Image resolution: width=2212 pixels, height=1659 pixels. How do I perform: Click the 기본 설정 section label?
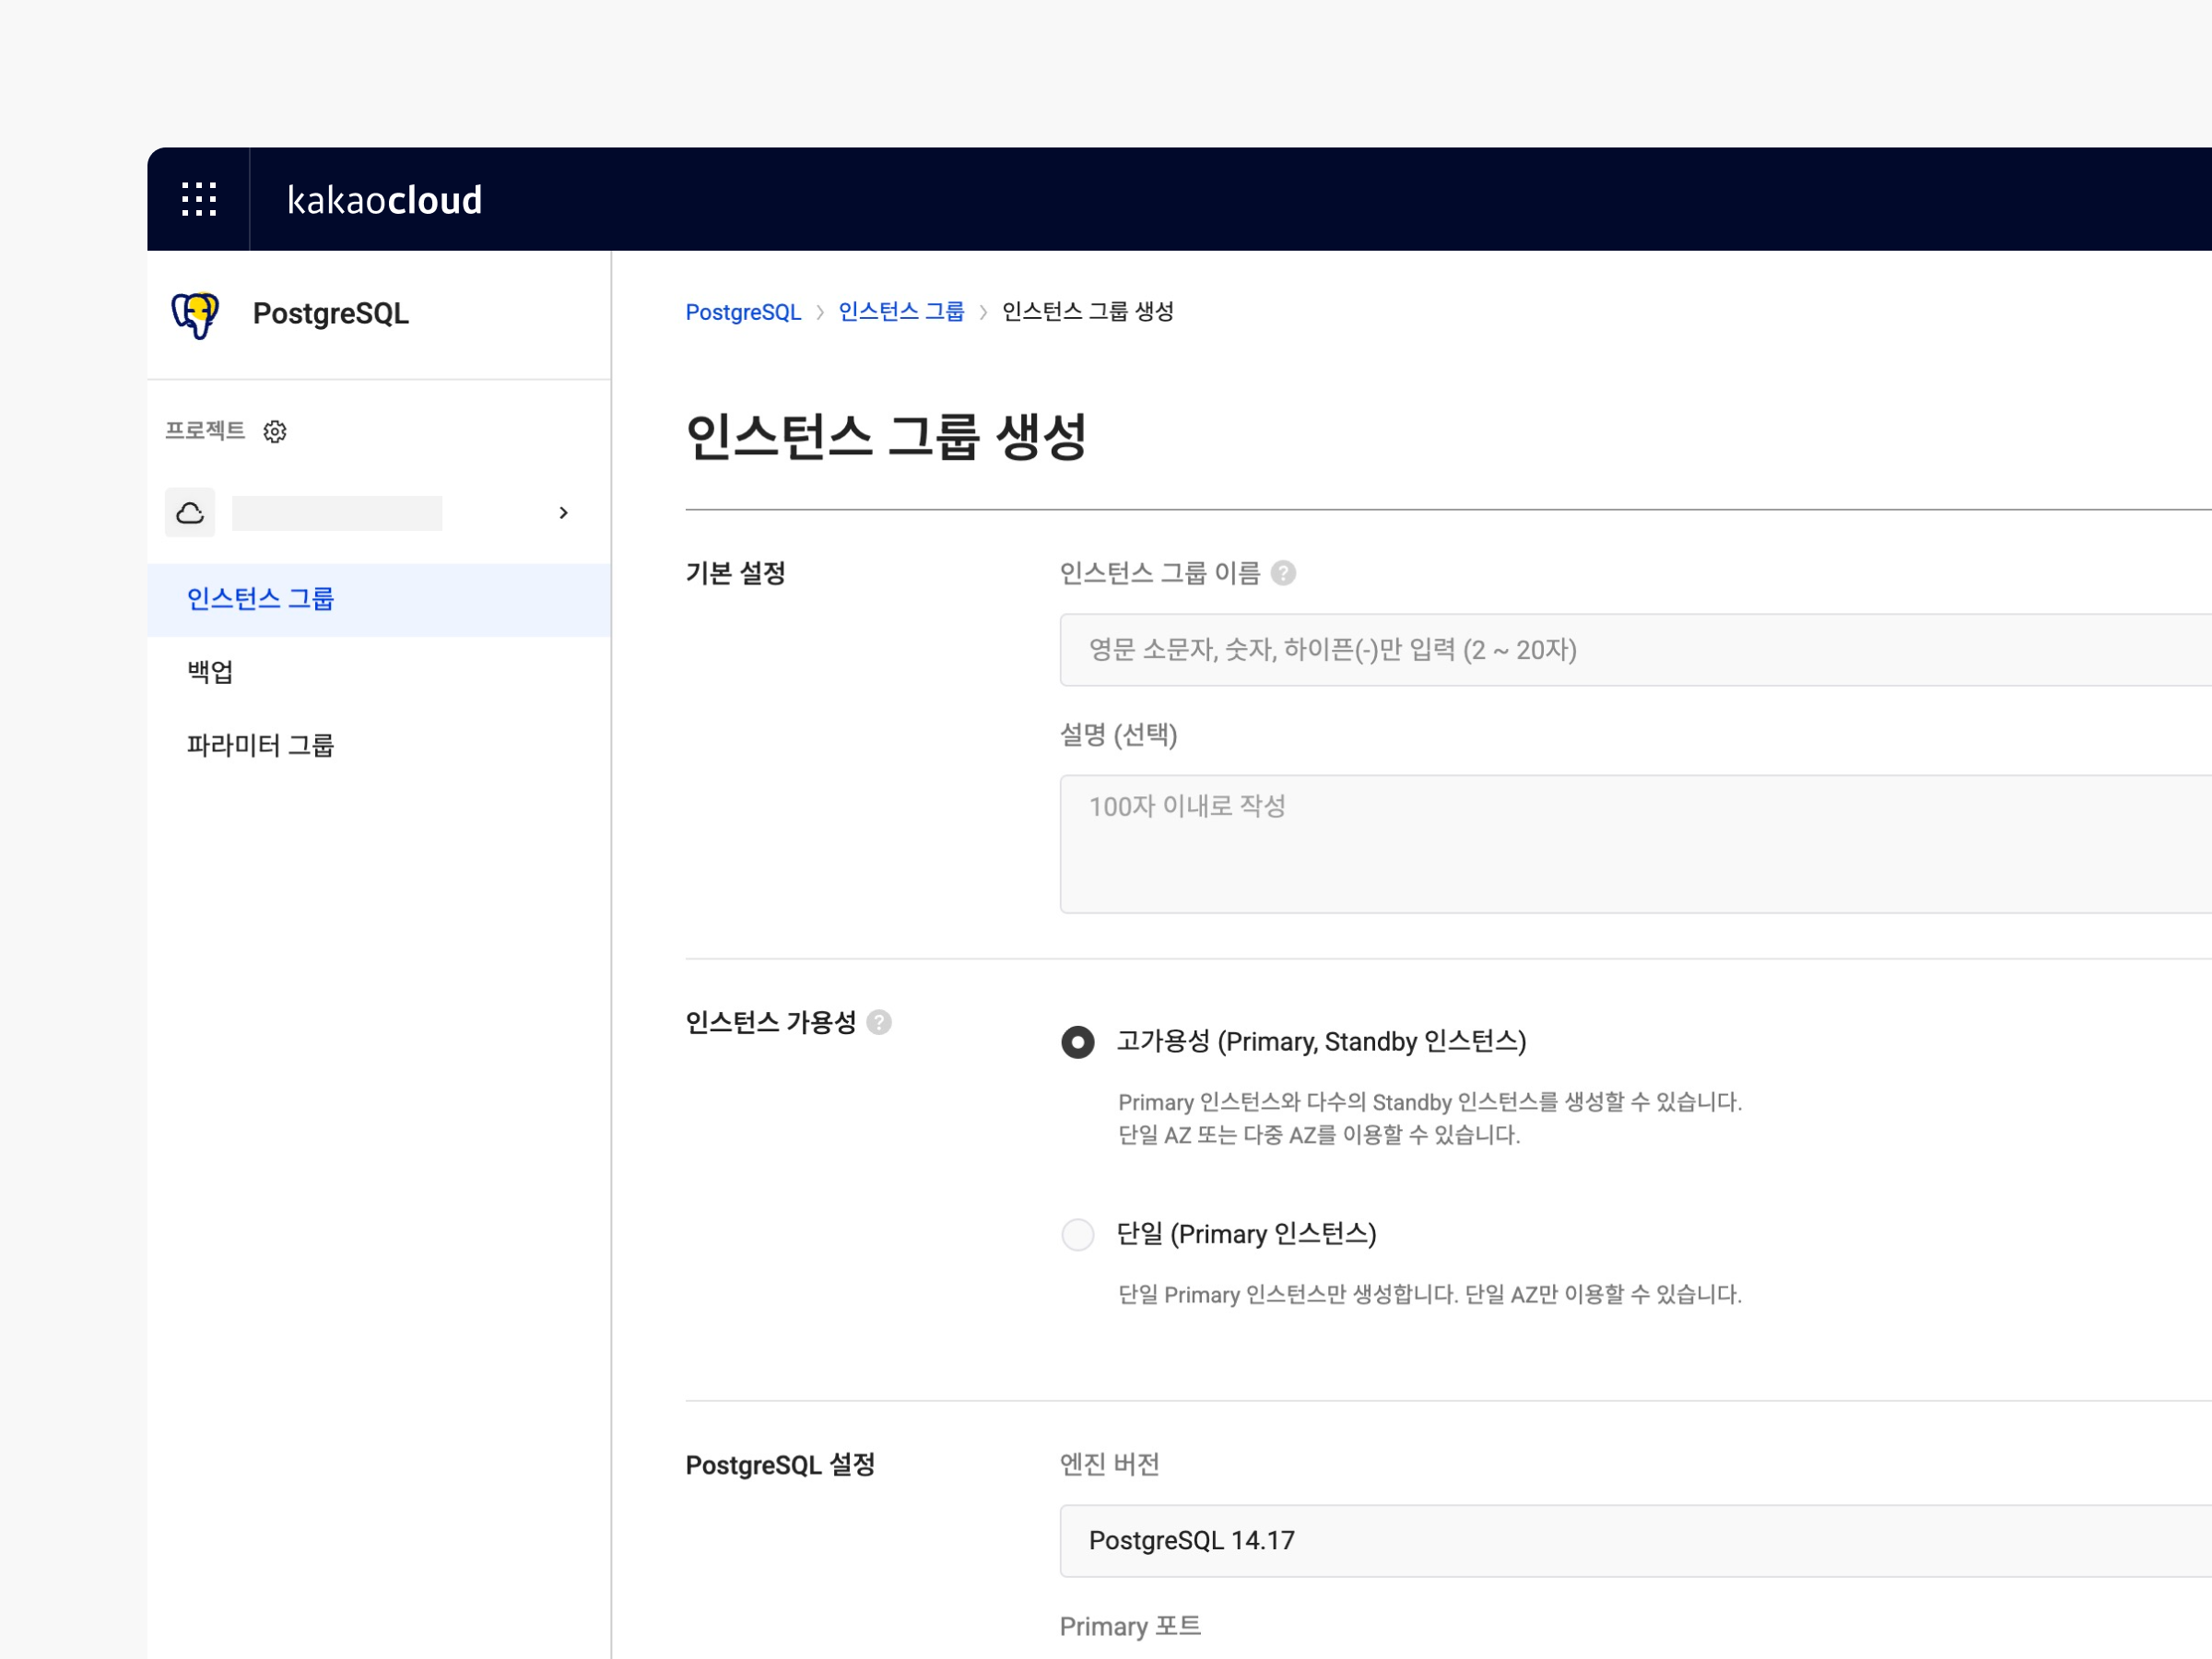tap(735, 573)
